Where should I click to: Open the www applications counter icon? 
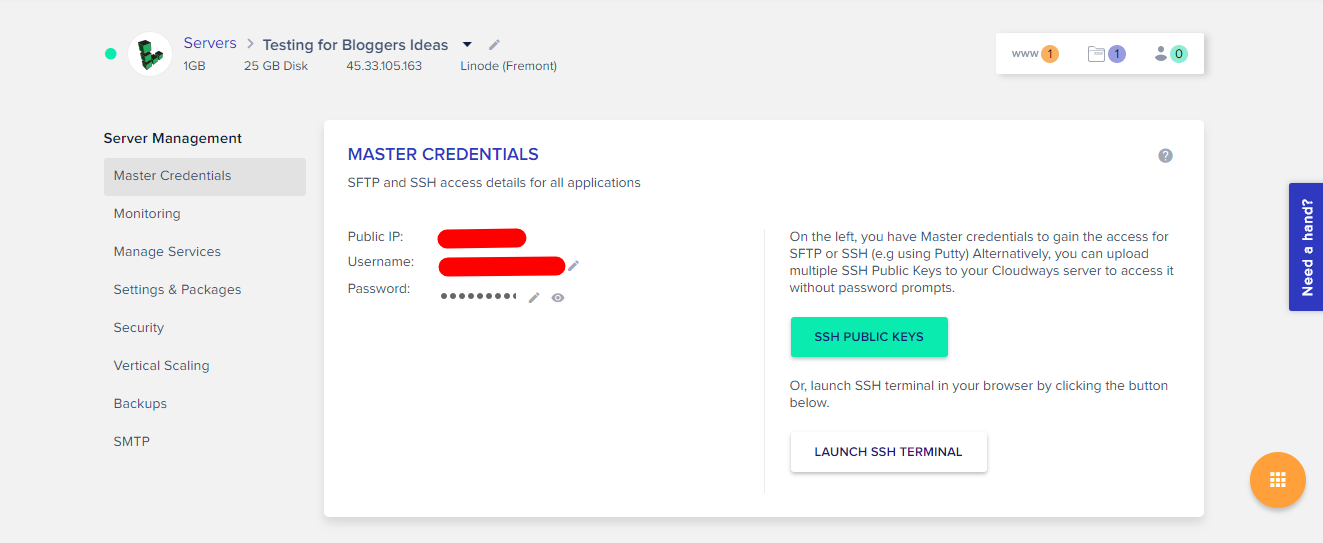(x=1035, y=54)
